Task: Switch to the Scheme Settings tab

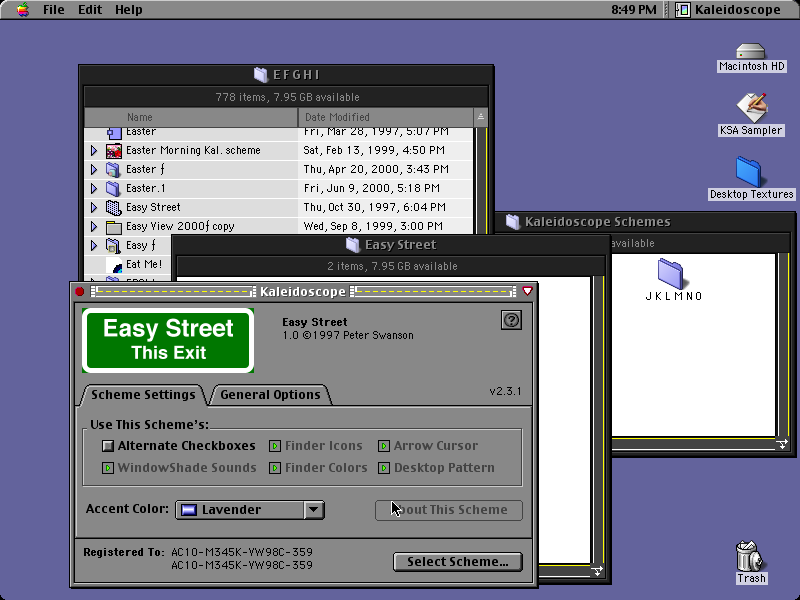Action: (x=143, y=395)
